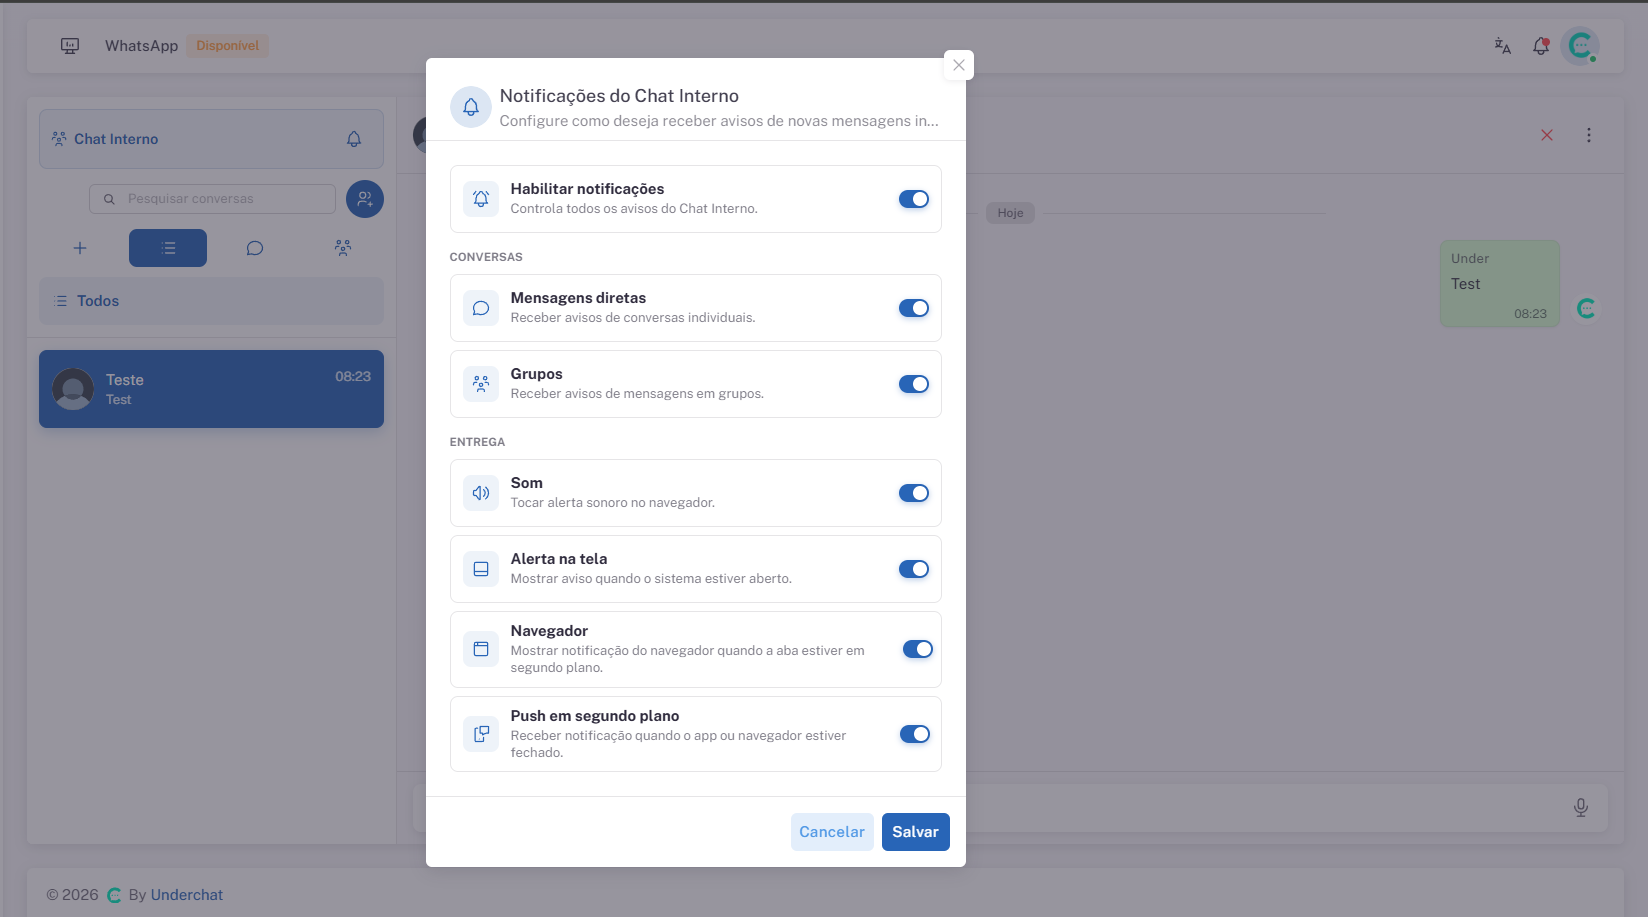Screen dimensions: 1648x917
Task: Click the push icon beside Push em segundo plano
Action: click(x=481, y=734)
